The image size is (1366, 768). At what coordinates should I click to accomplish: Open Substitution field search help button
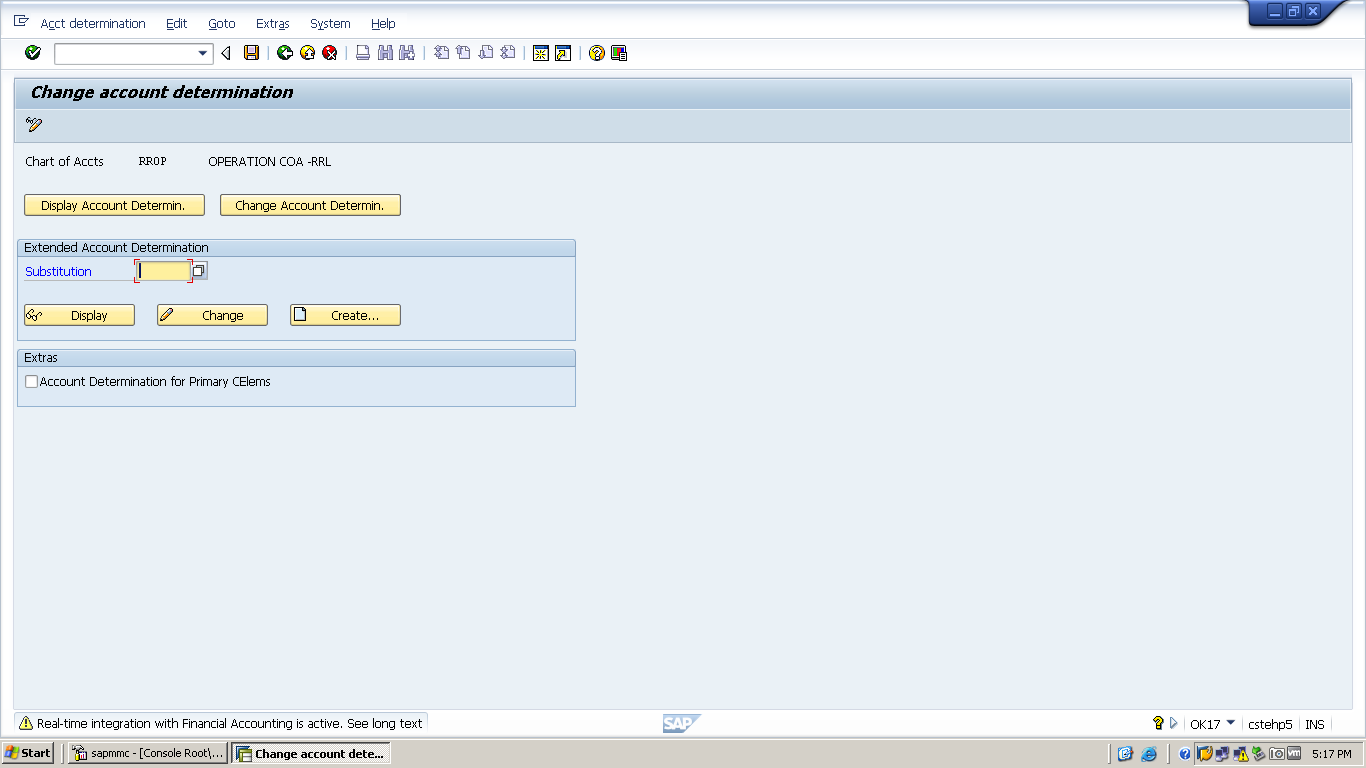coord(200,271)
